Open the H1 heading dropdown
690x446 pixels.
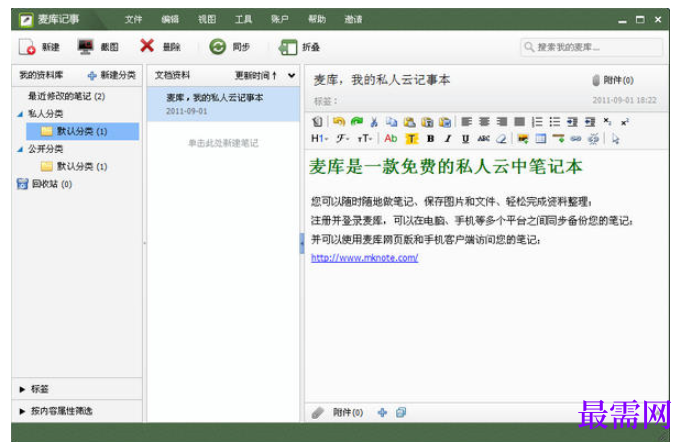(x=319, y=139)
